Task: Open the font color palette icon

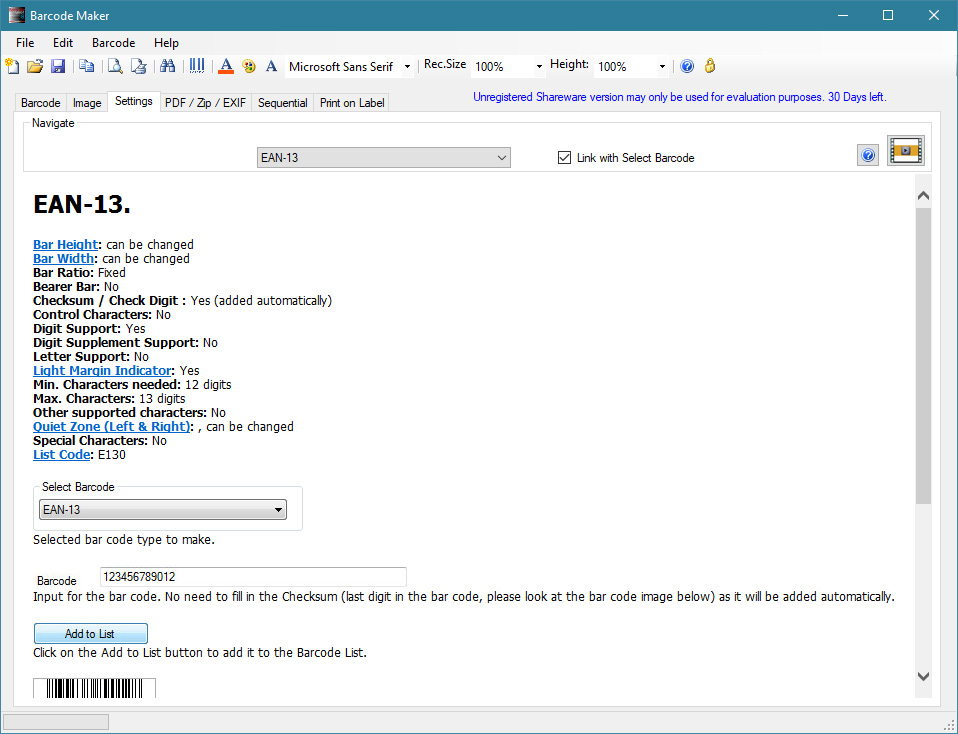Action: coord(249,66)
